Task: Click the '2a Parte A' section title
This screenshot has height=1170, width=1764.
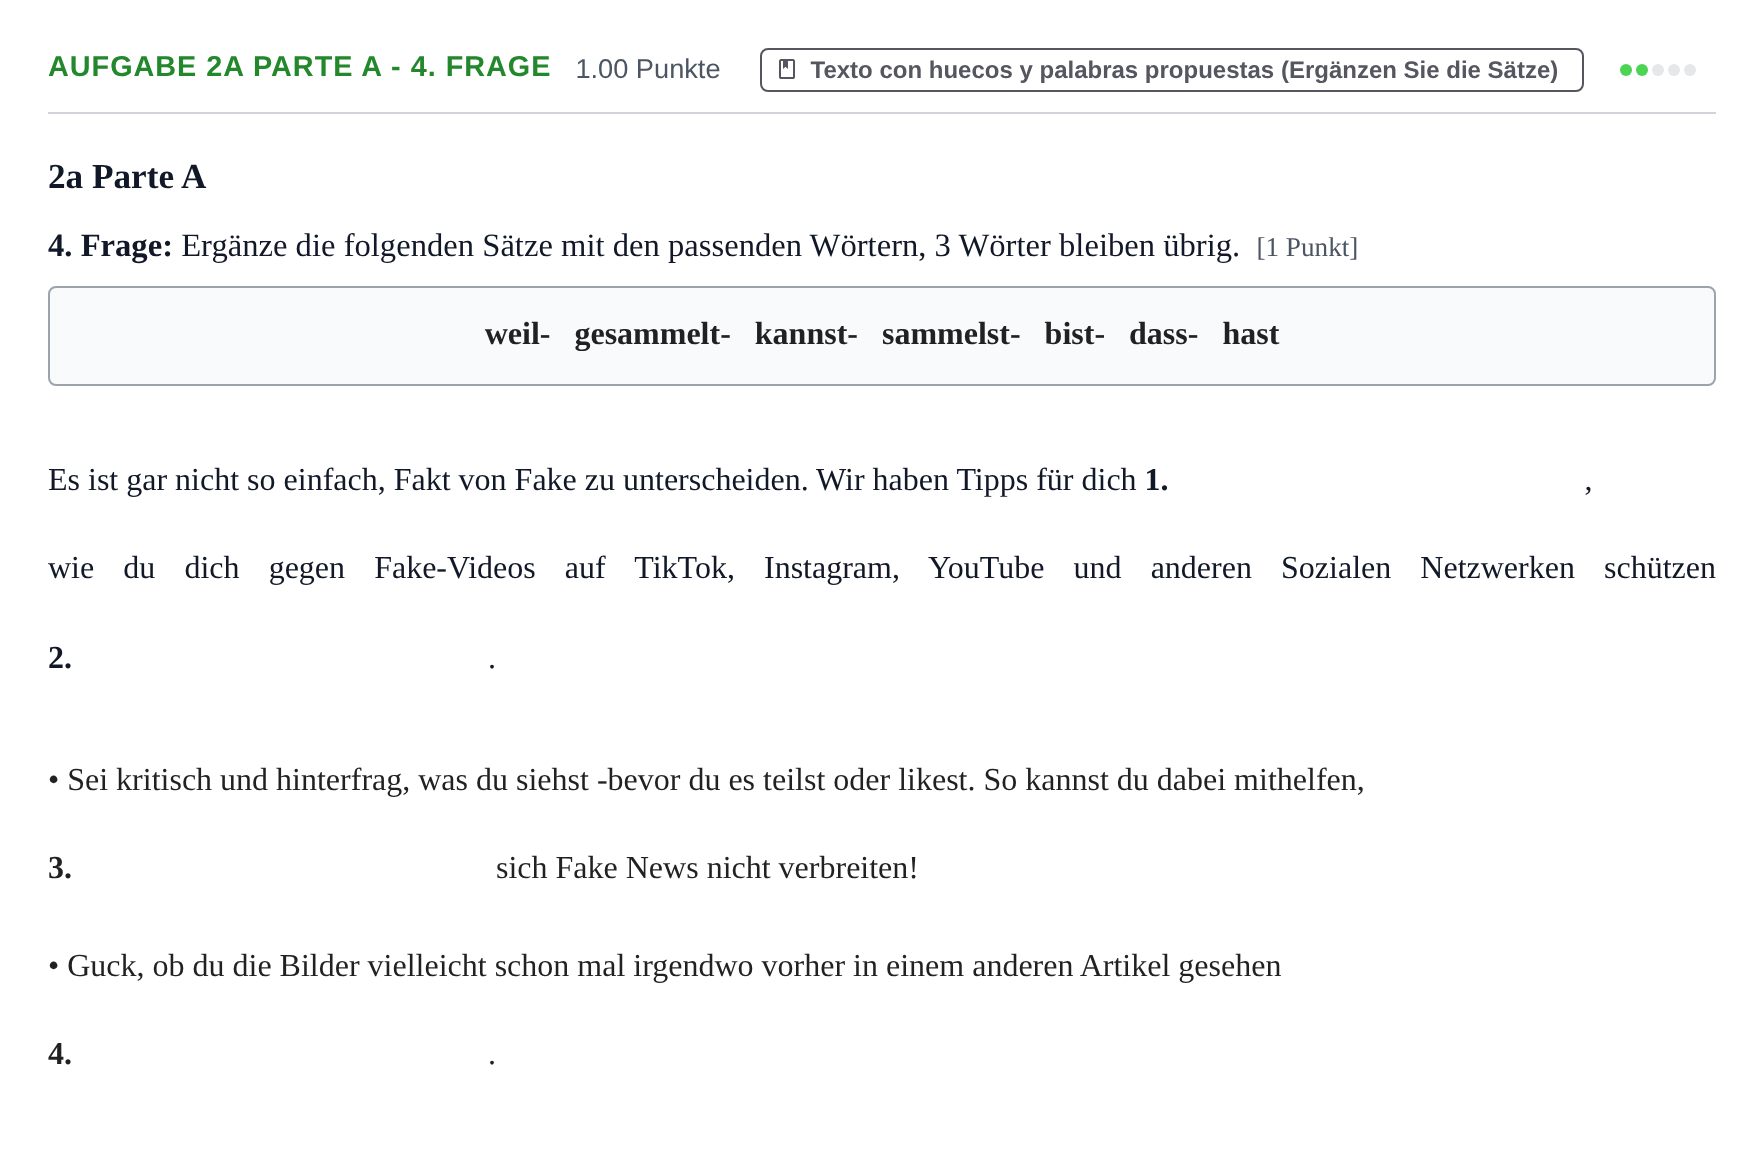Action: pos(127,177)
